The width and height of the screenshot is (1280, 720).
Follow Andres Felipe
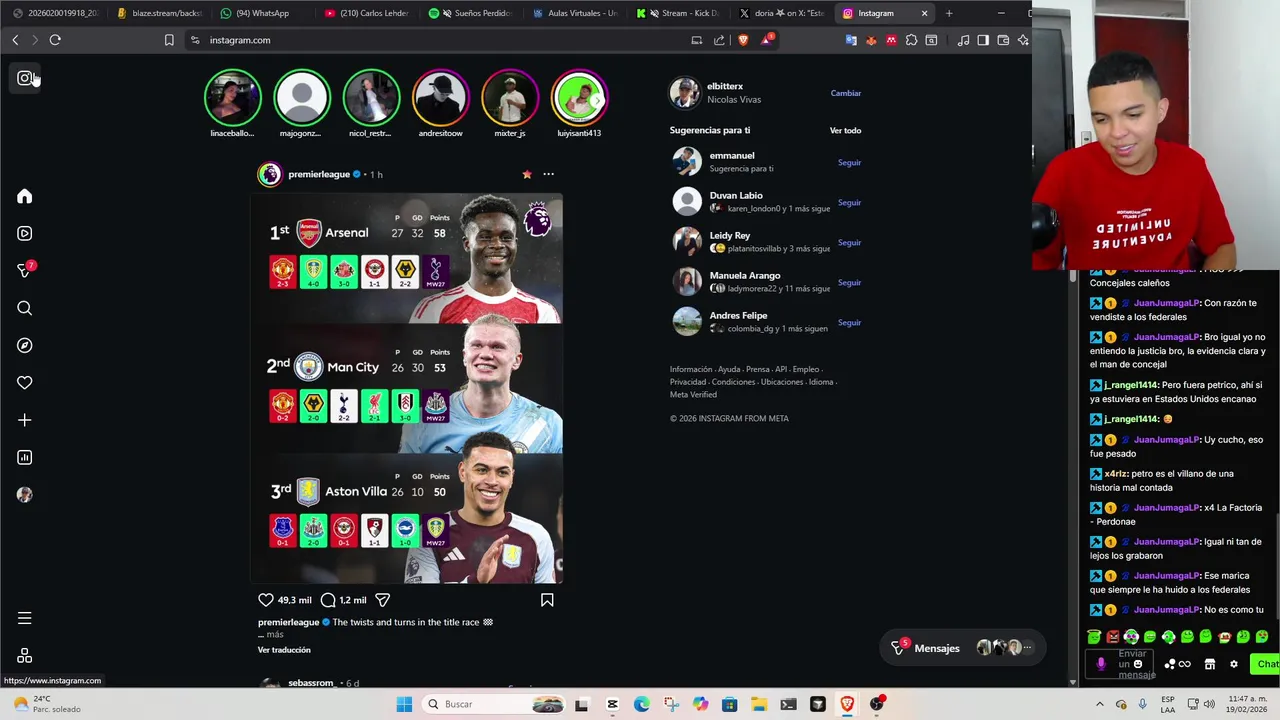point(849,322)
